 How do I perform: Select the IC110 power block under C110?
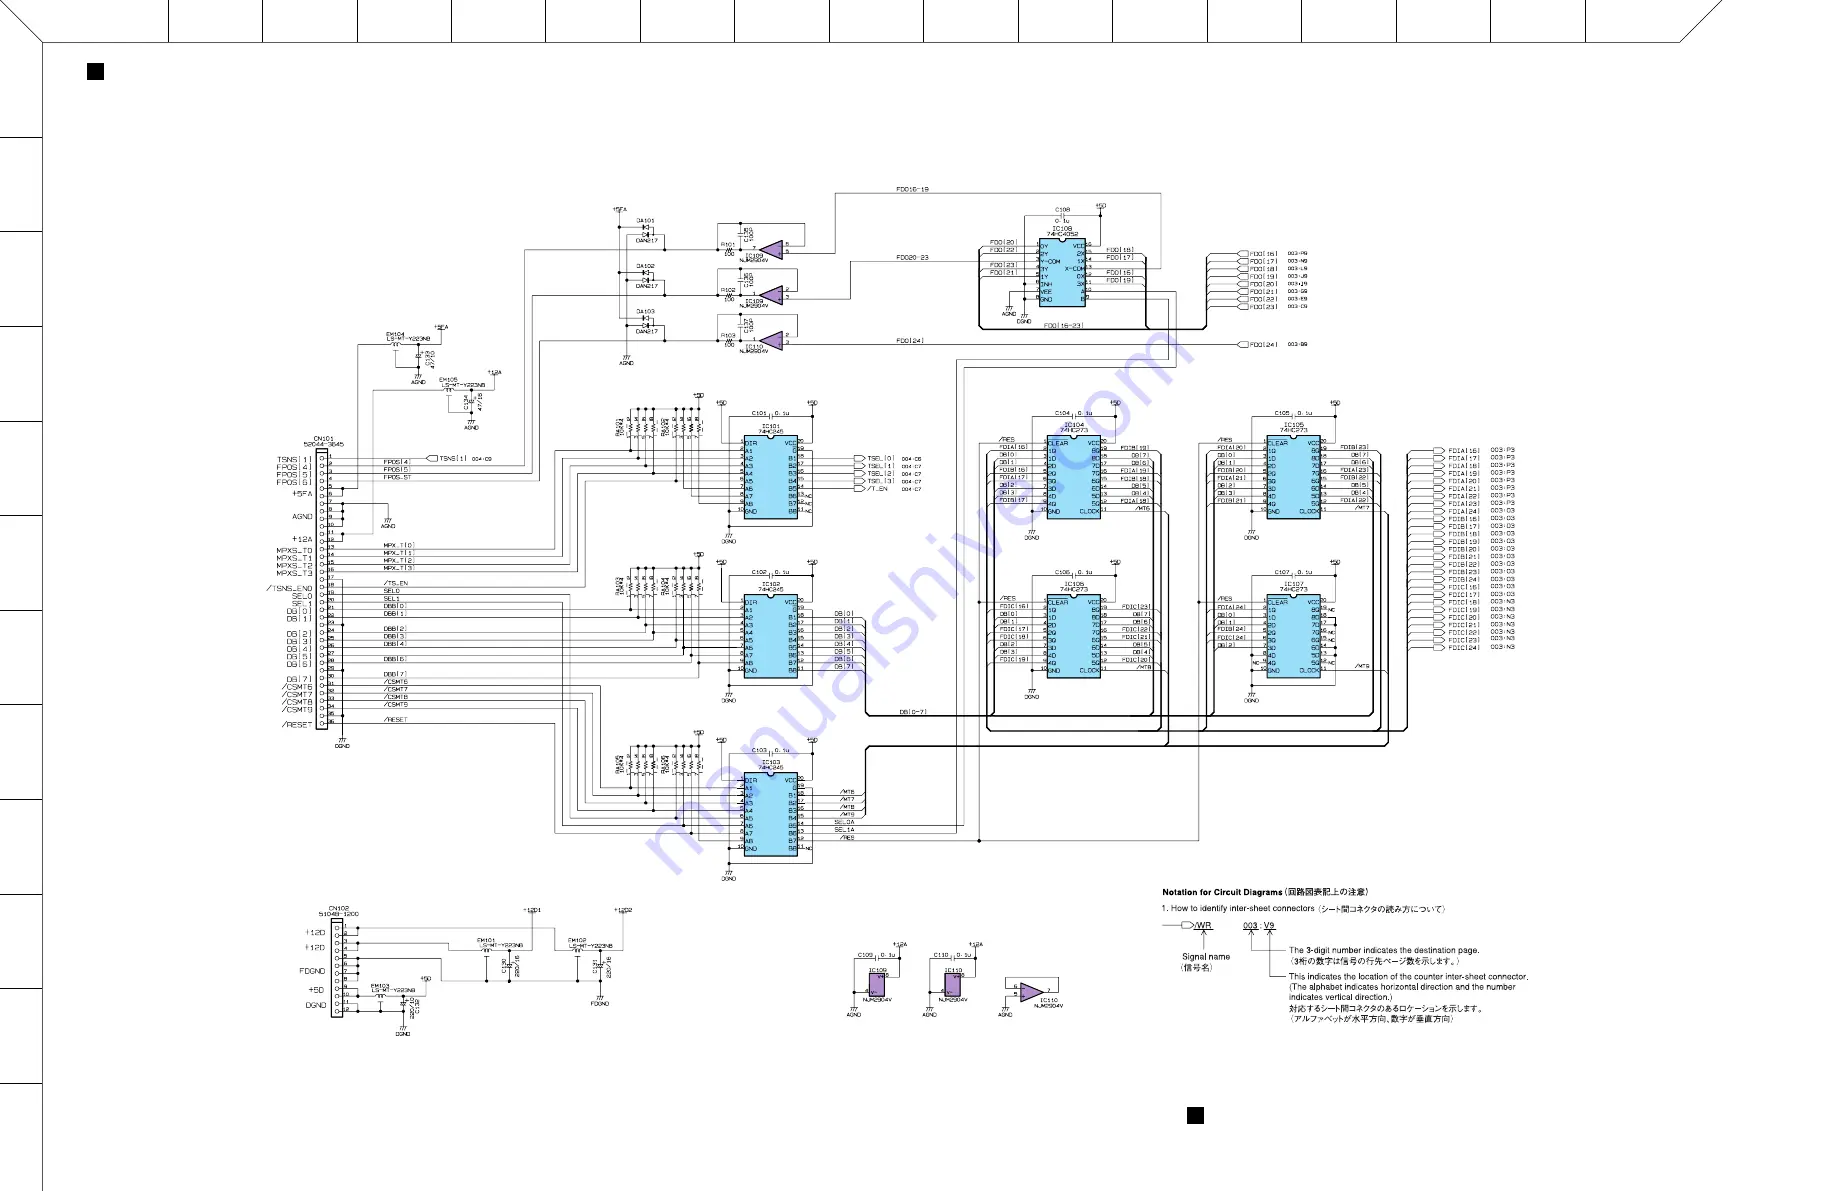[953, 985]
